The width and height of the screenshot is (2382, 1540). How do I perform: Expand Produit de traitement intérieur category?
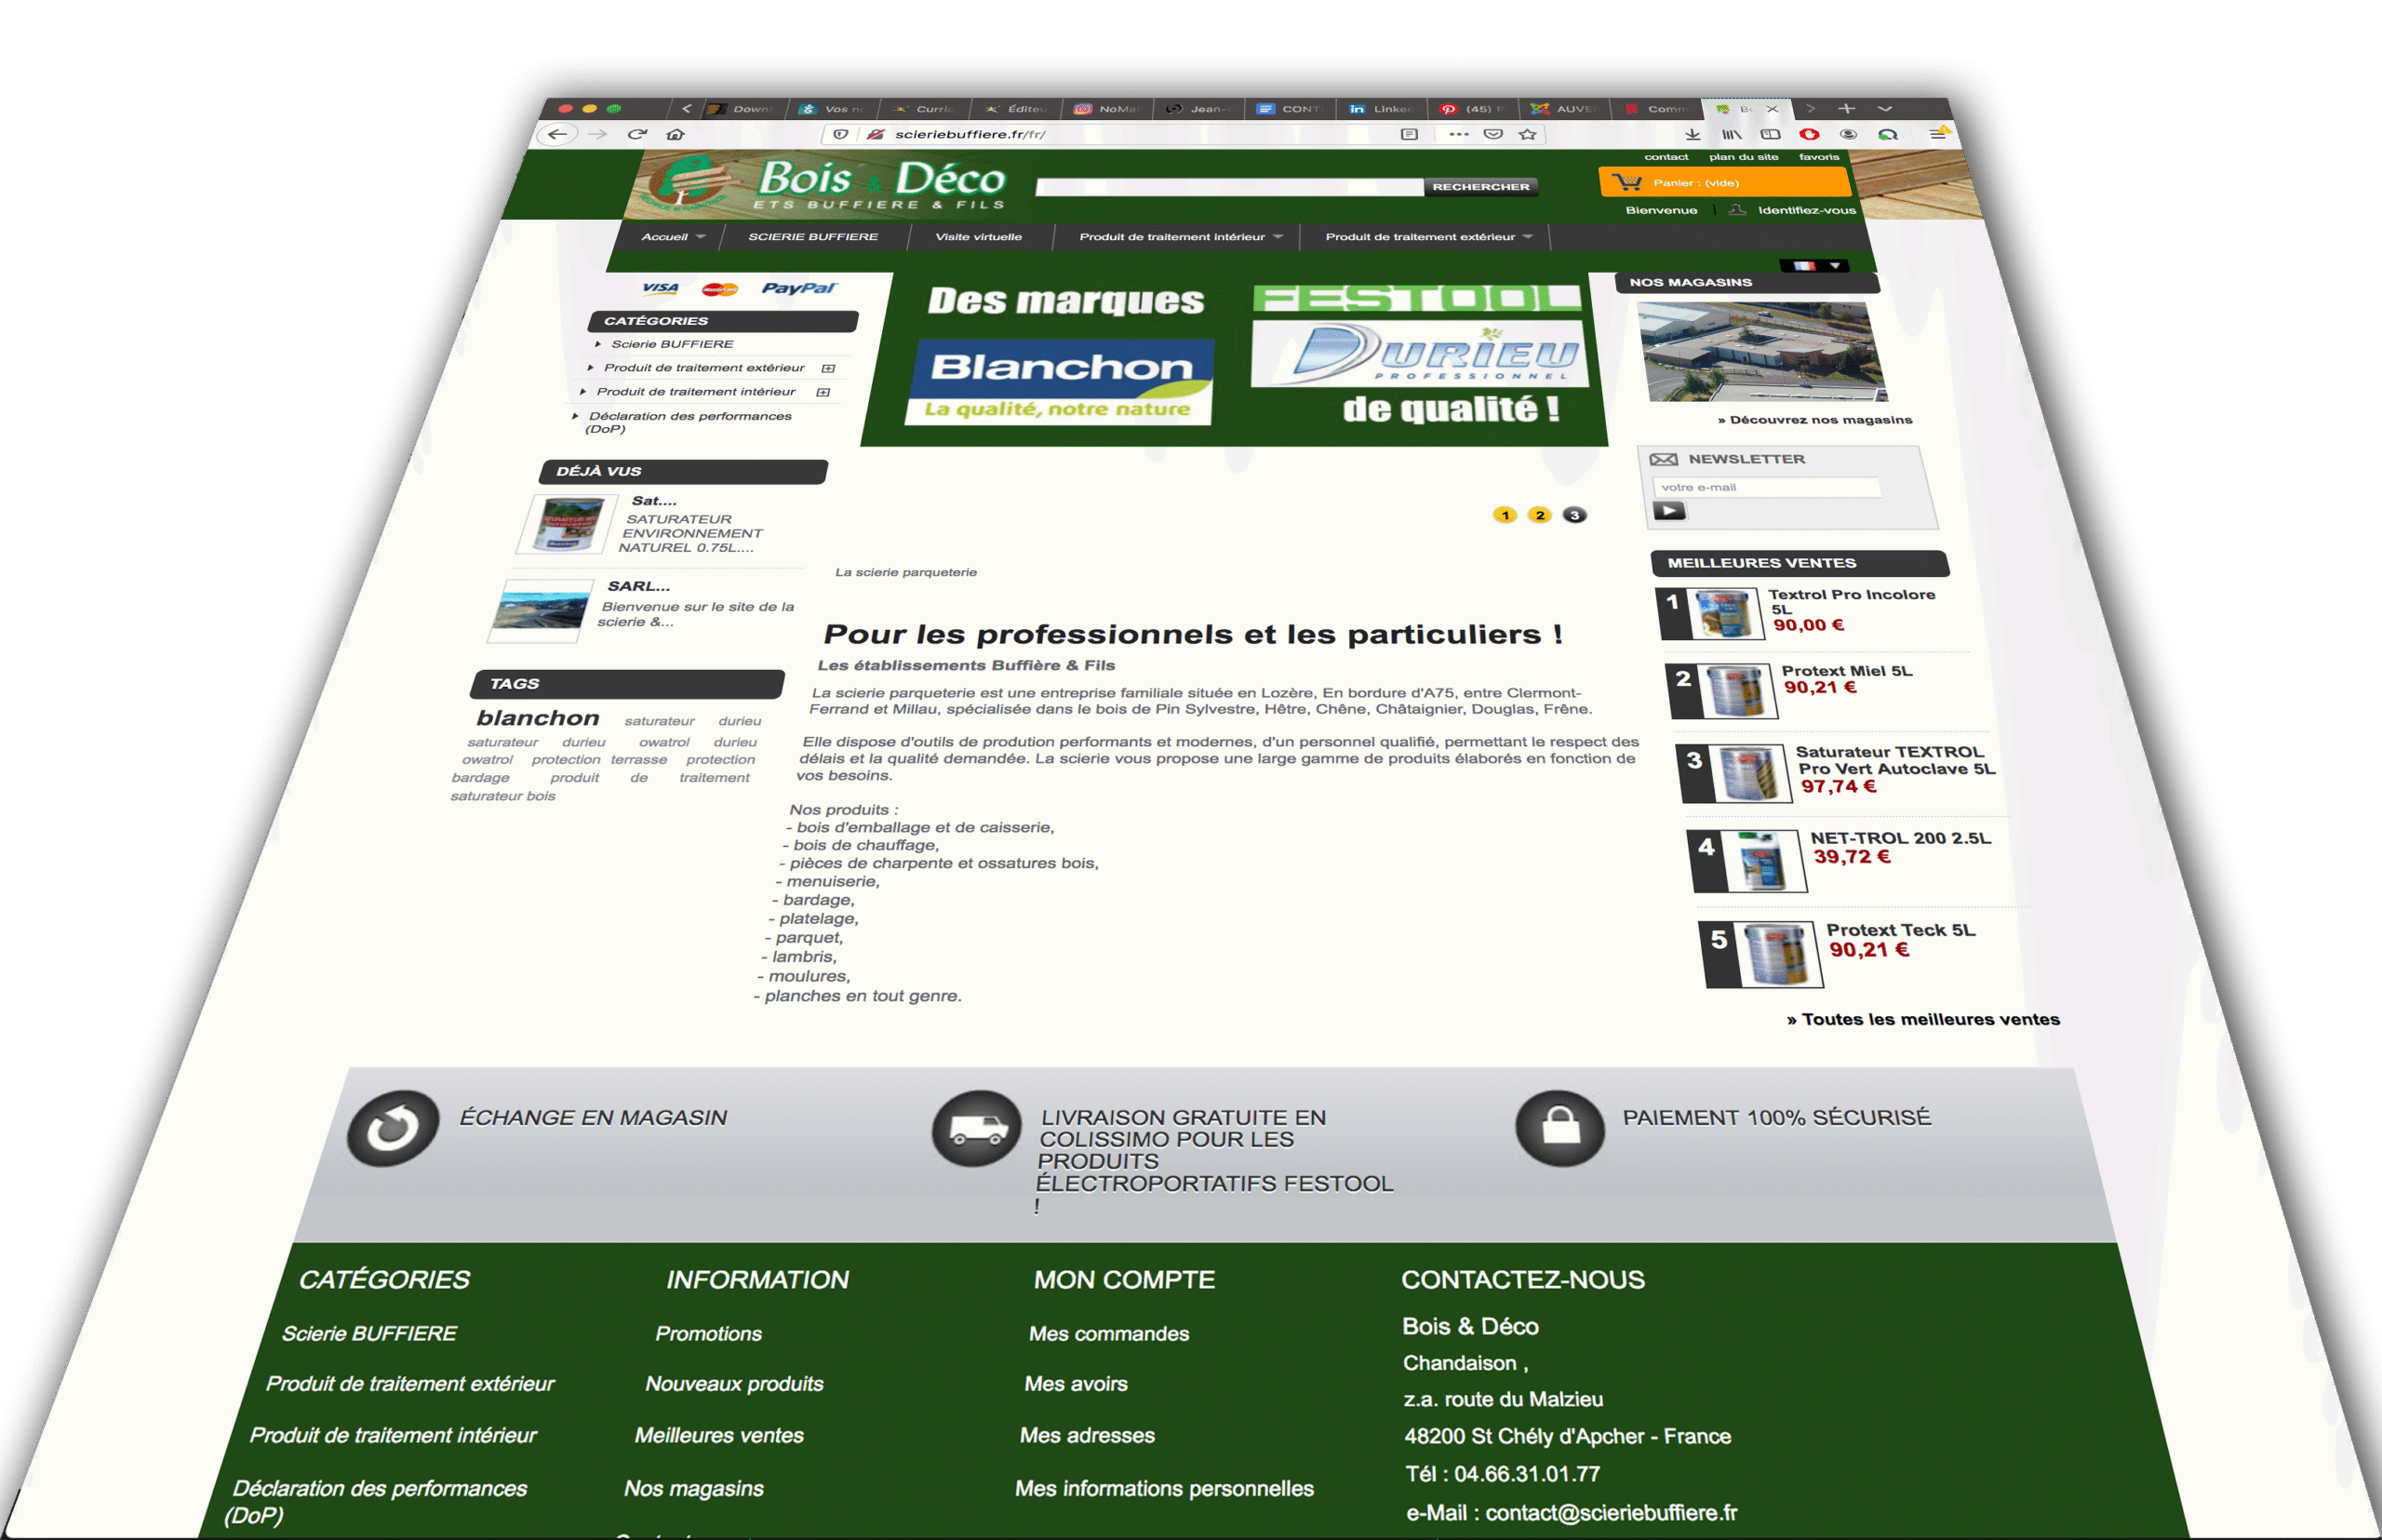823,392
